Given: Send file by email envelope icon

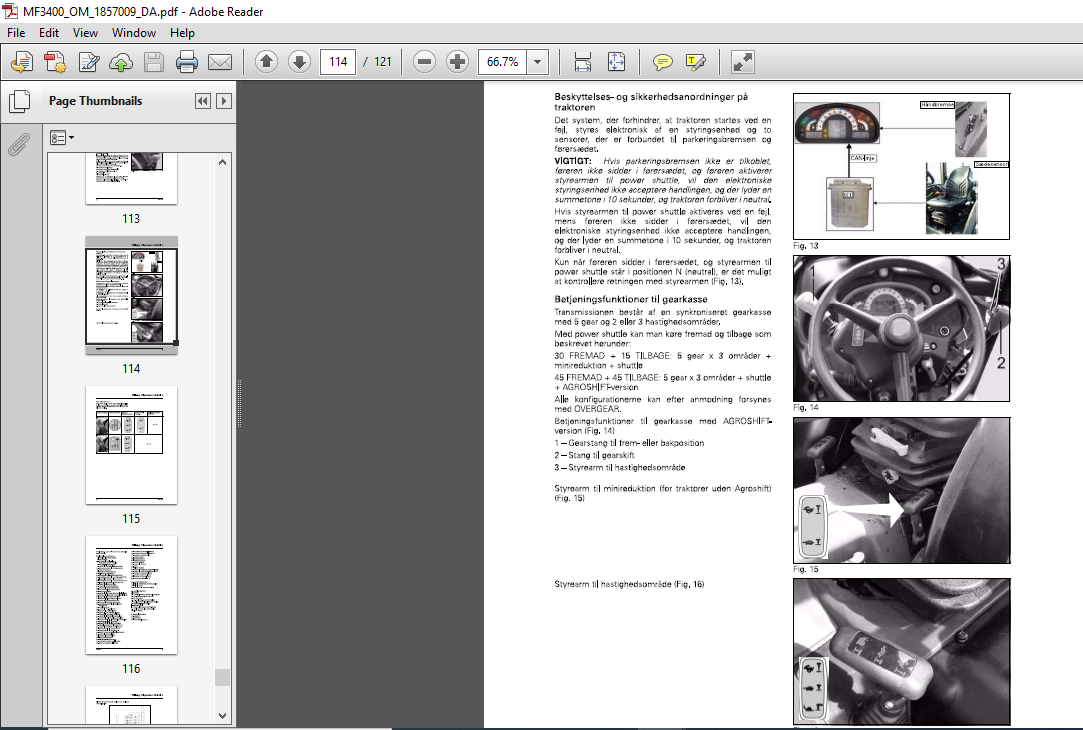Looking at the screenshot, I should click(x=220, y=62).
